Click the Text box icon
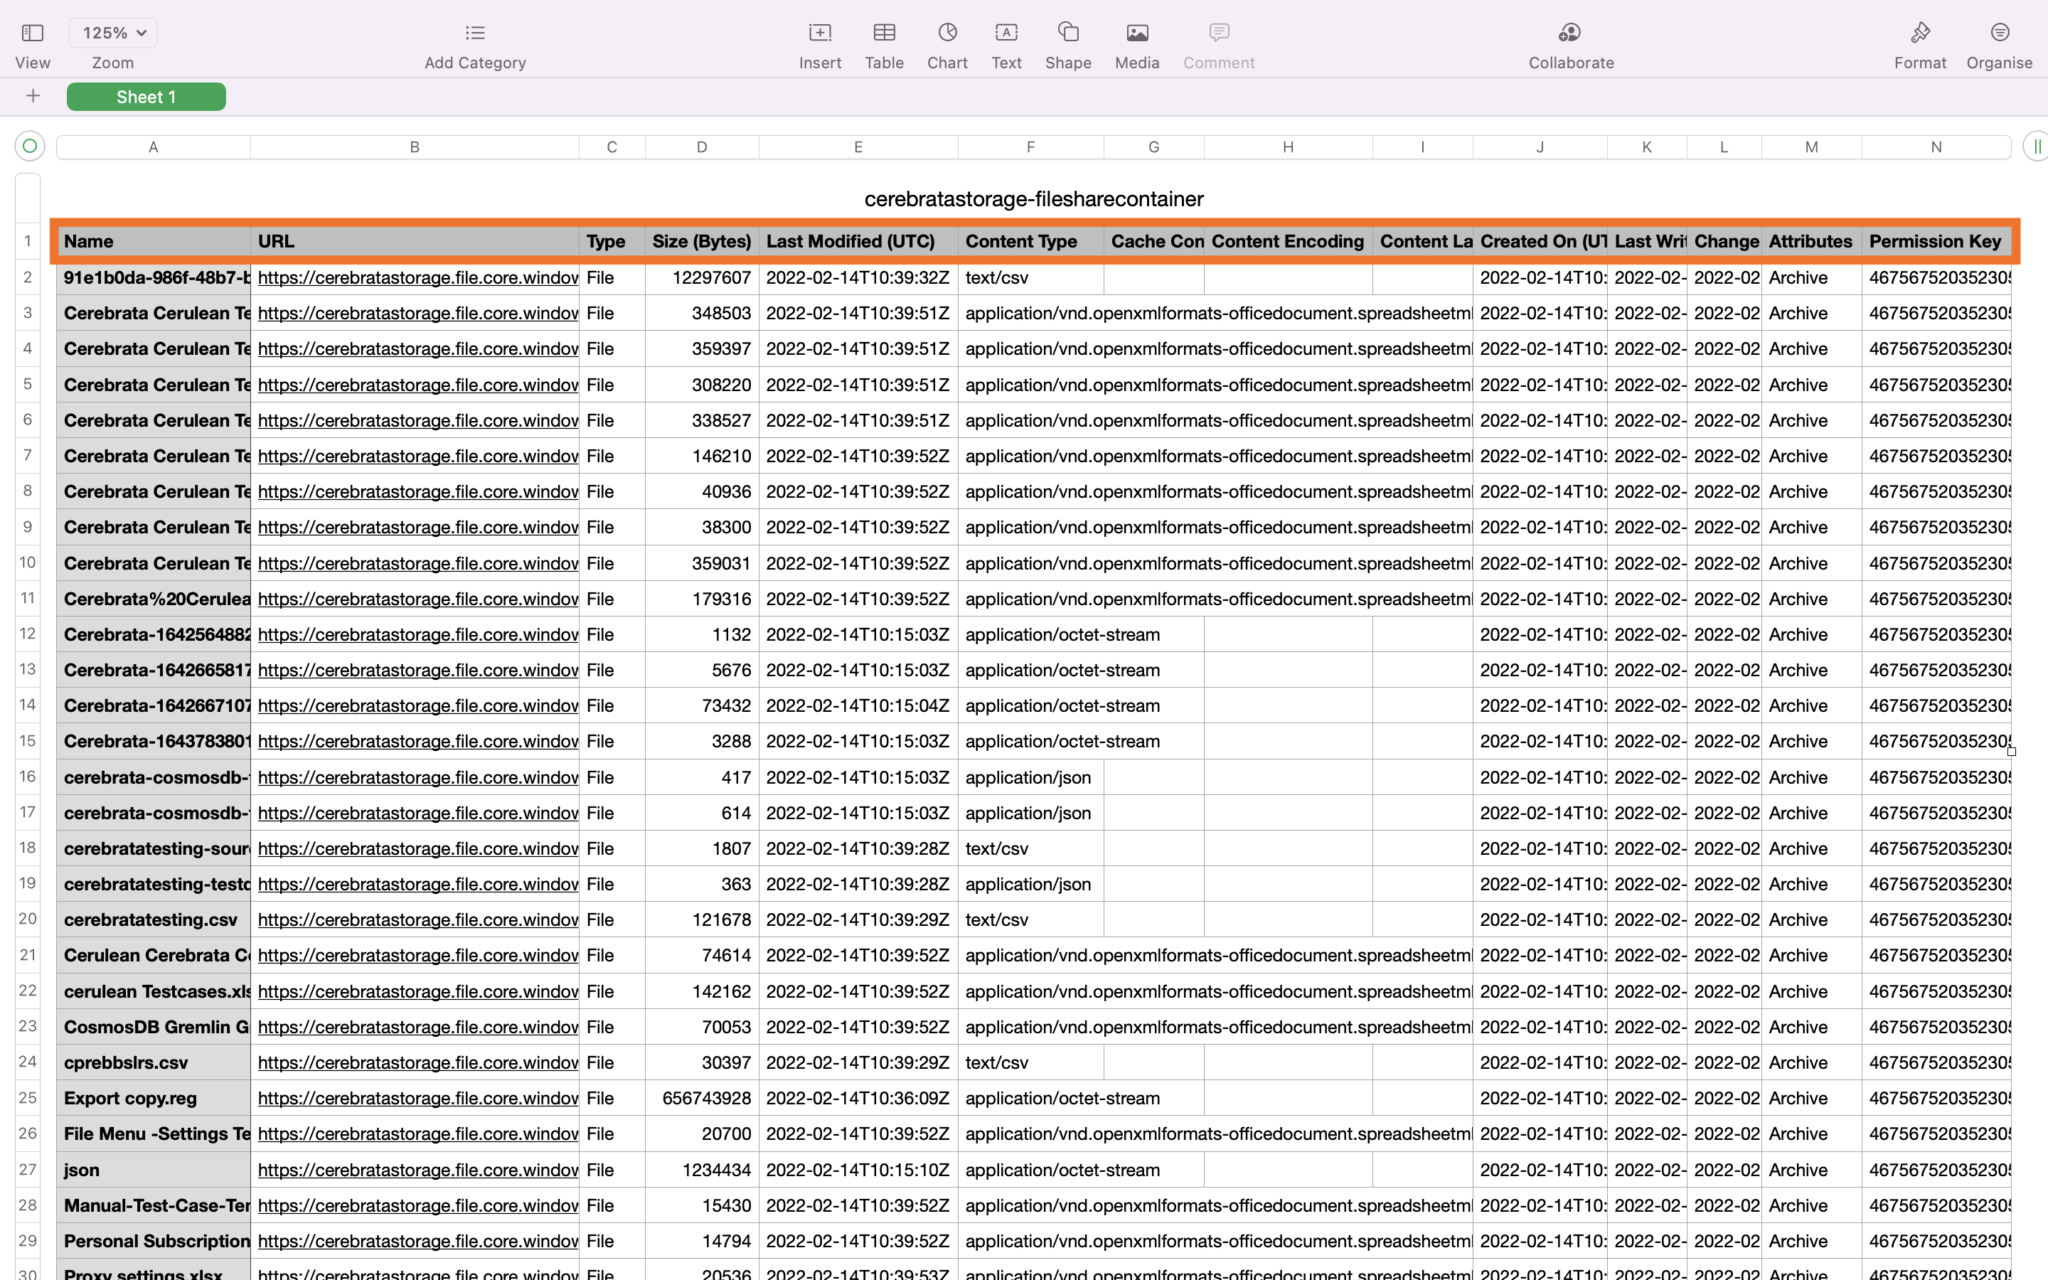Screen dimensions: 2048x1280 (1006, 33)
